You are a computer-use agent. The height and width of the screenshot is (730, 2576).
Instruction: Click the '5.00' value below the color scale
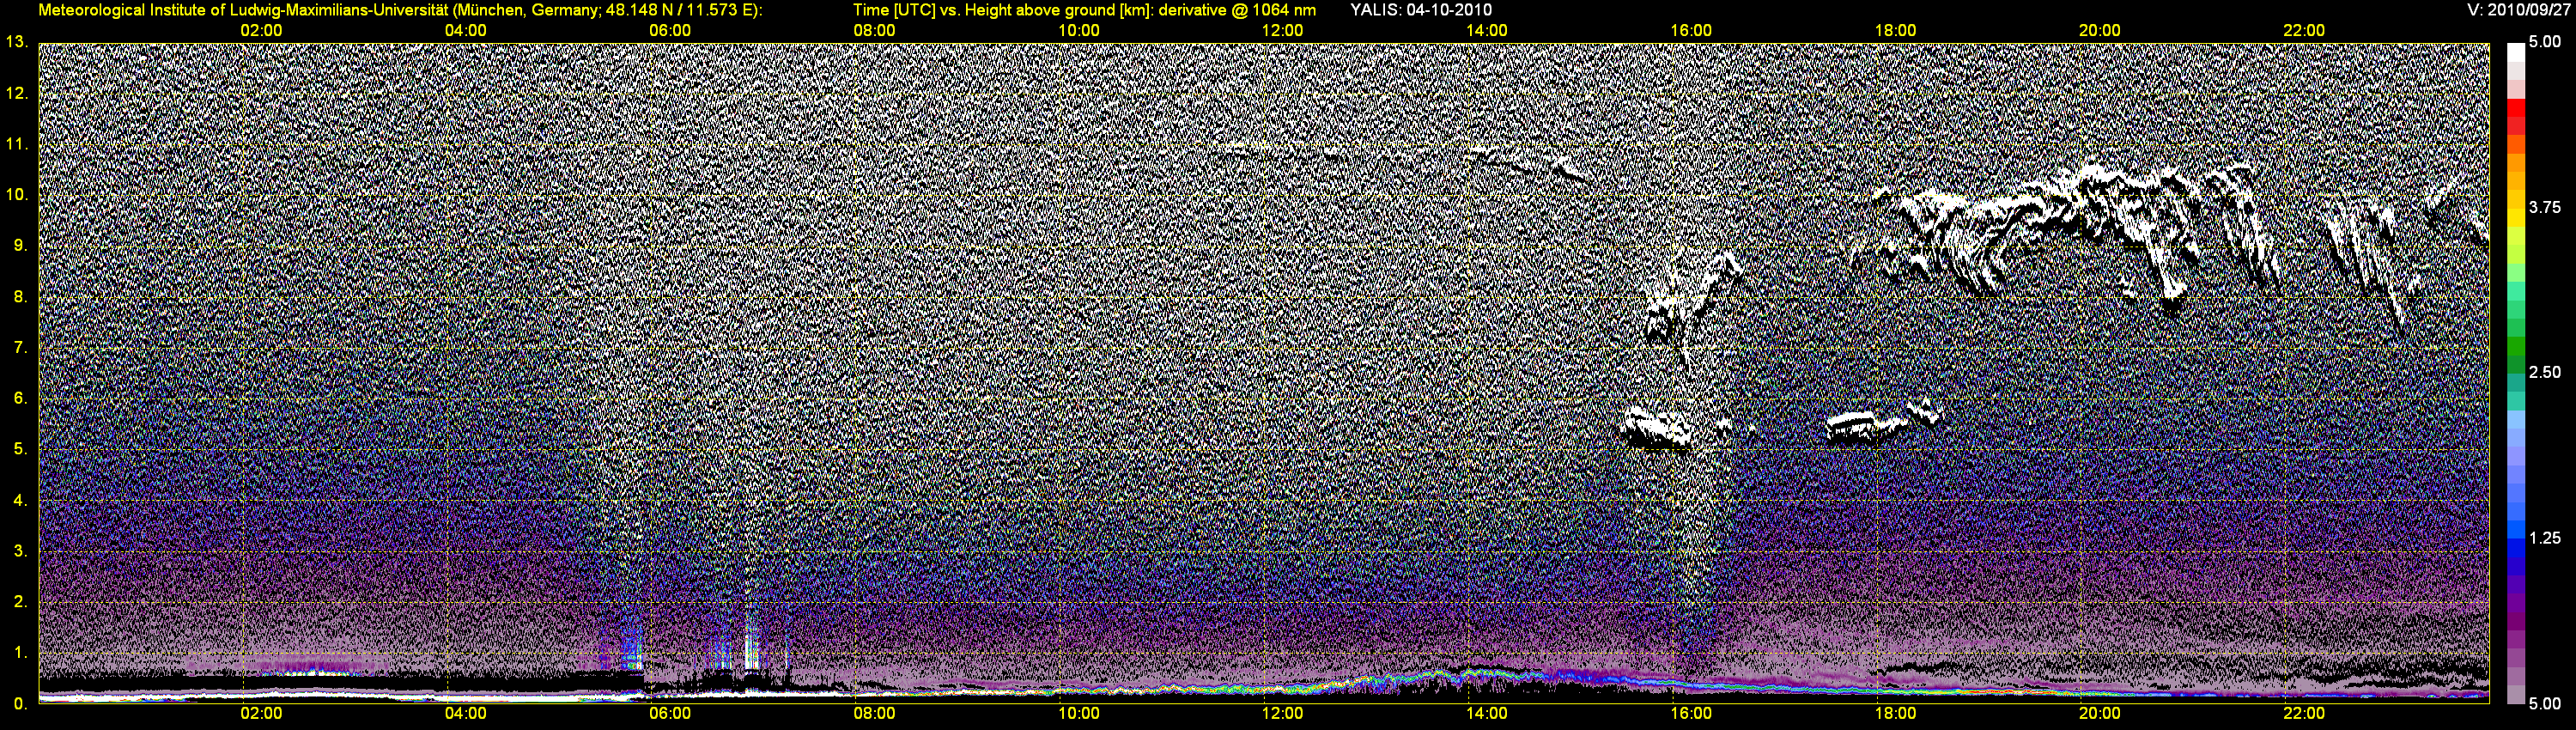[2545, 704]
